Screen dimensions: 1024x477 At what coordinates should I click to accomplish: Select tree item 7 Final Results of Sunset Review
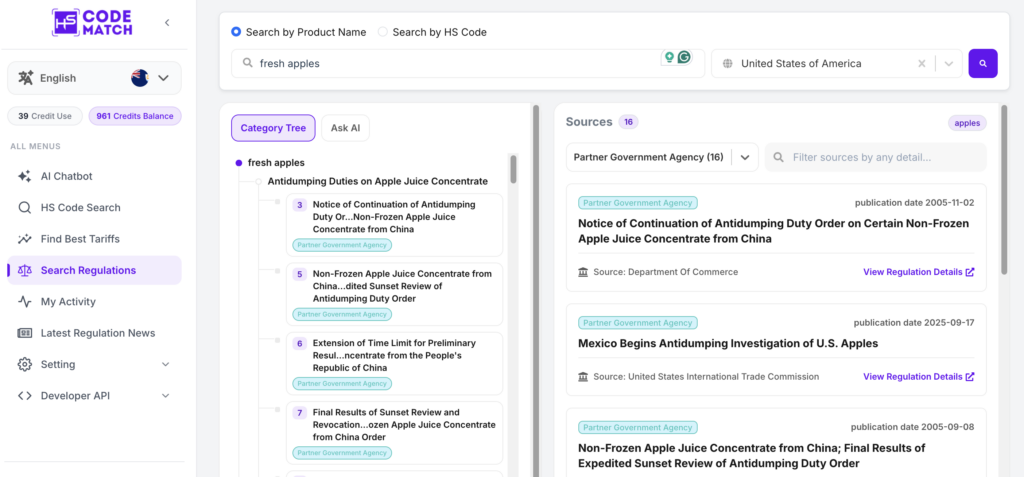click(394, 433)
